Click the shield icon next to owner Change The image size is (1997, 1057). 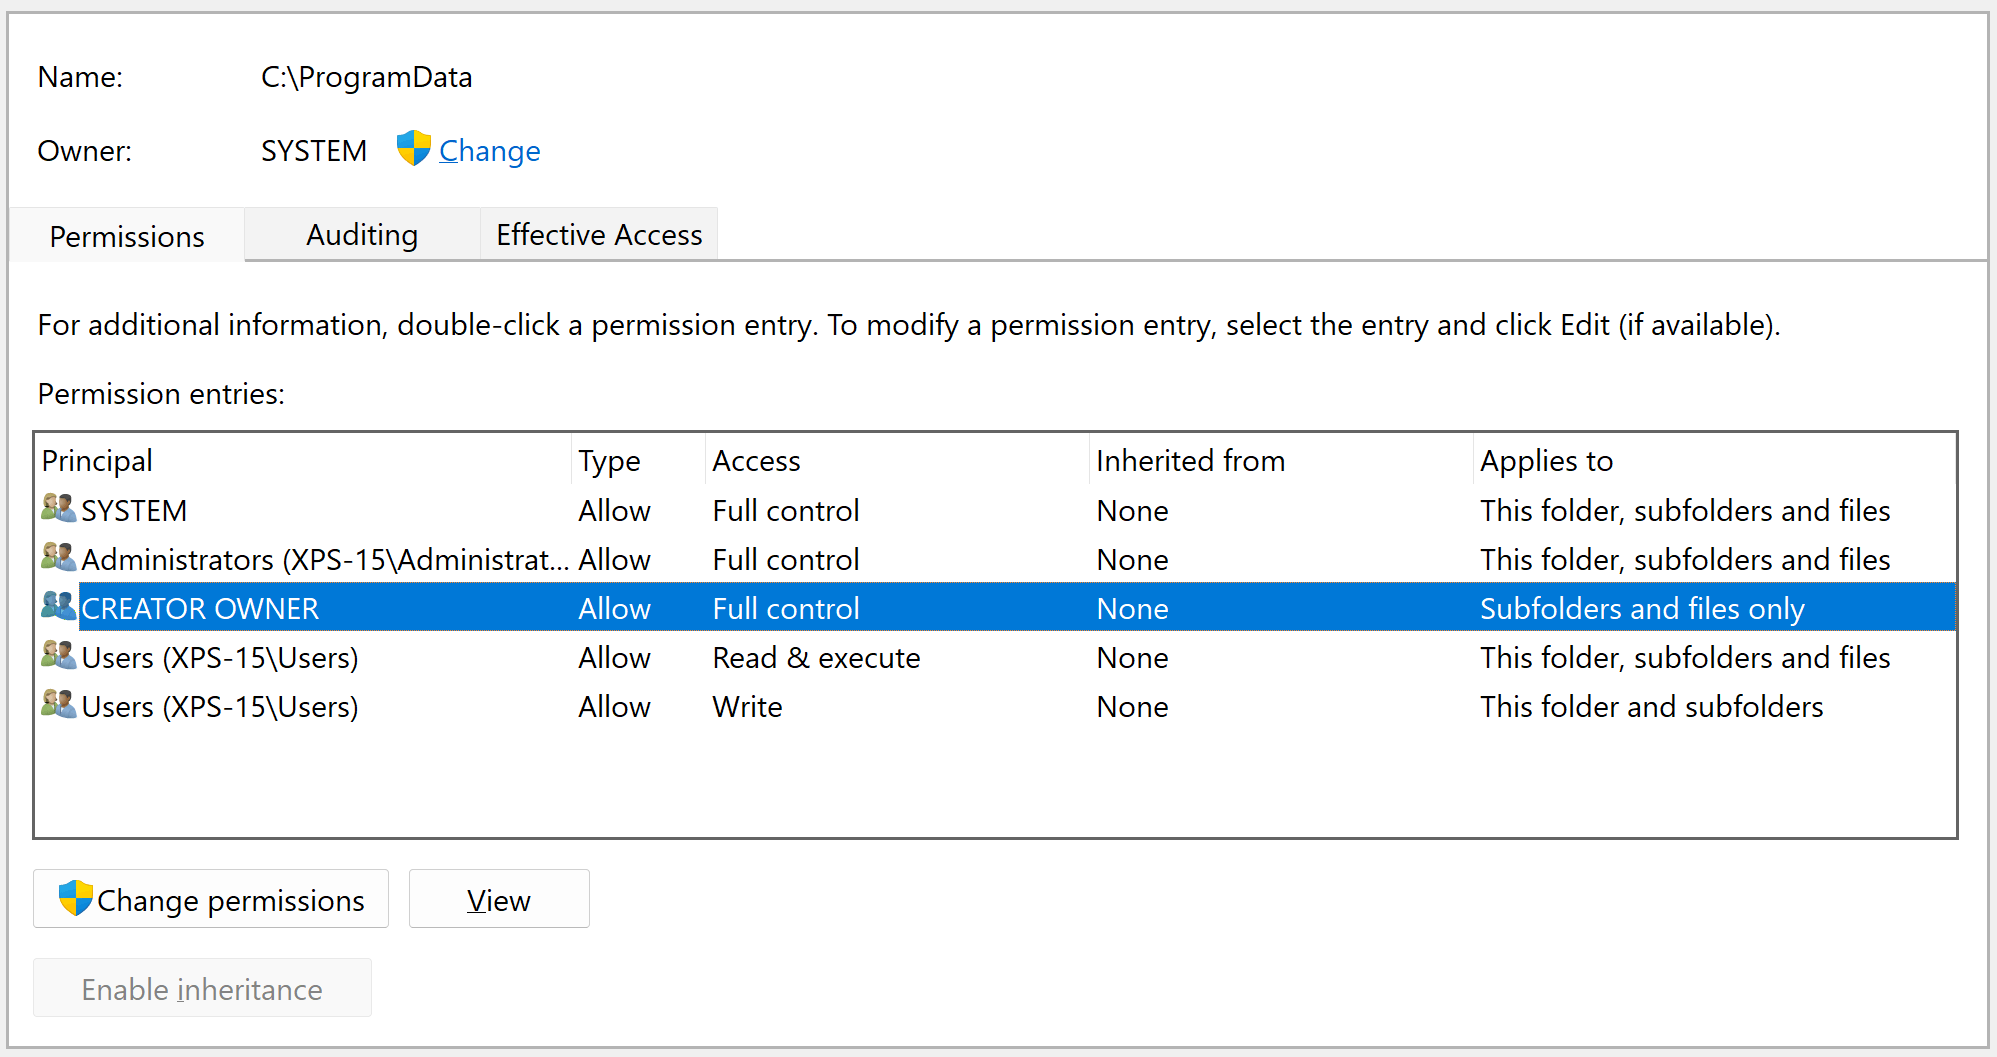[x=413, y=149]
